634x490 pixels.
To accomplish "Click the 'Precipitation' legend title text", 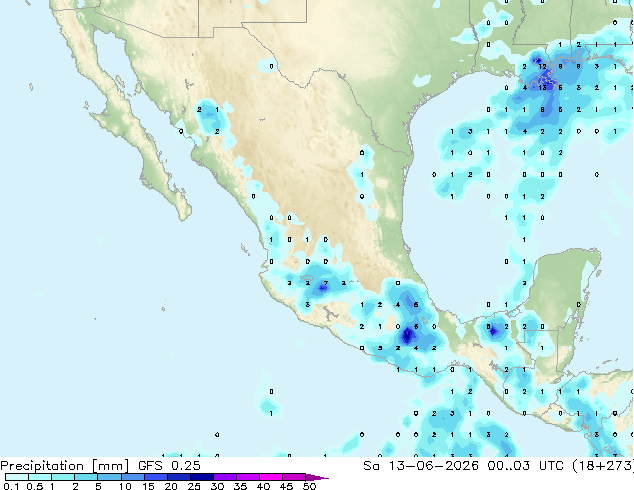I will pyautogui.click(x=42, y=466).
